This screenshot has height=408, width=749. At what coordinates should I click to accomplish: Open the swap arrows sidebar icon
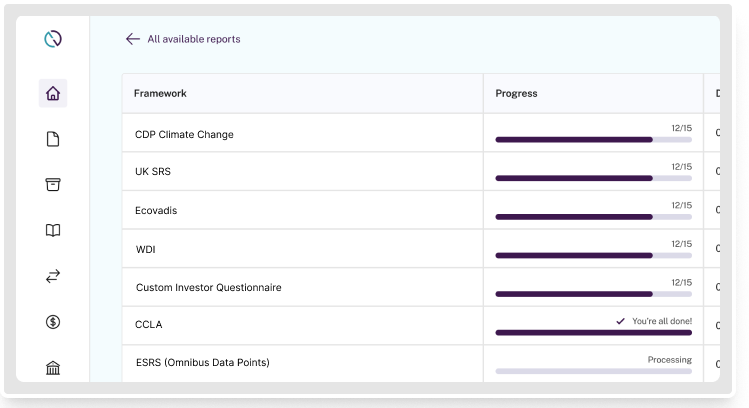click(53, 276)
